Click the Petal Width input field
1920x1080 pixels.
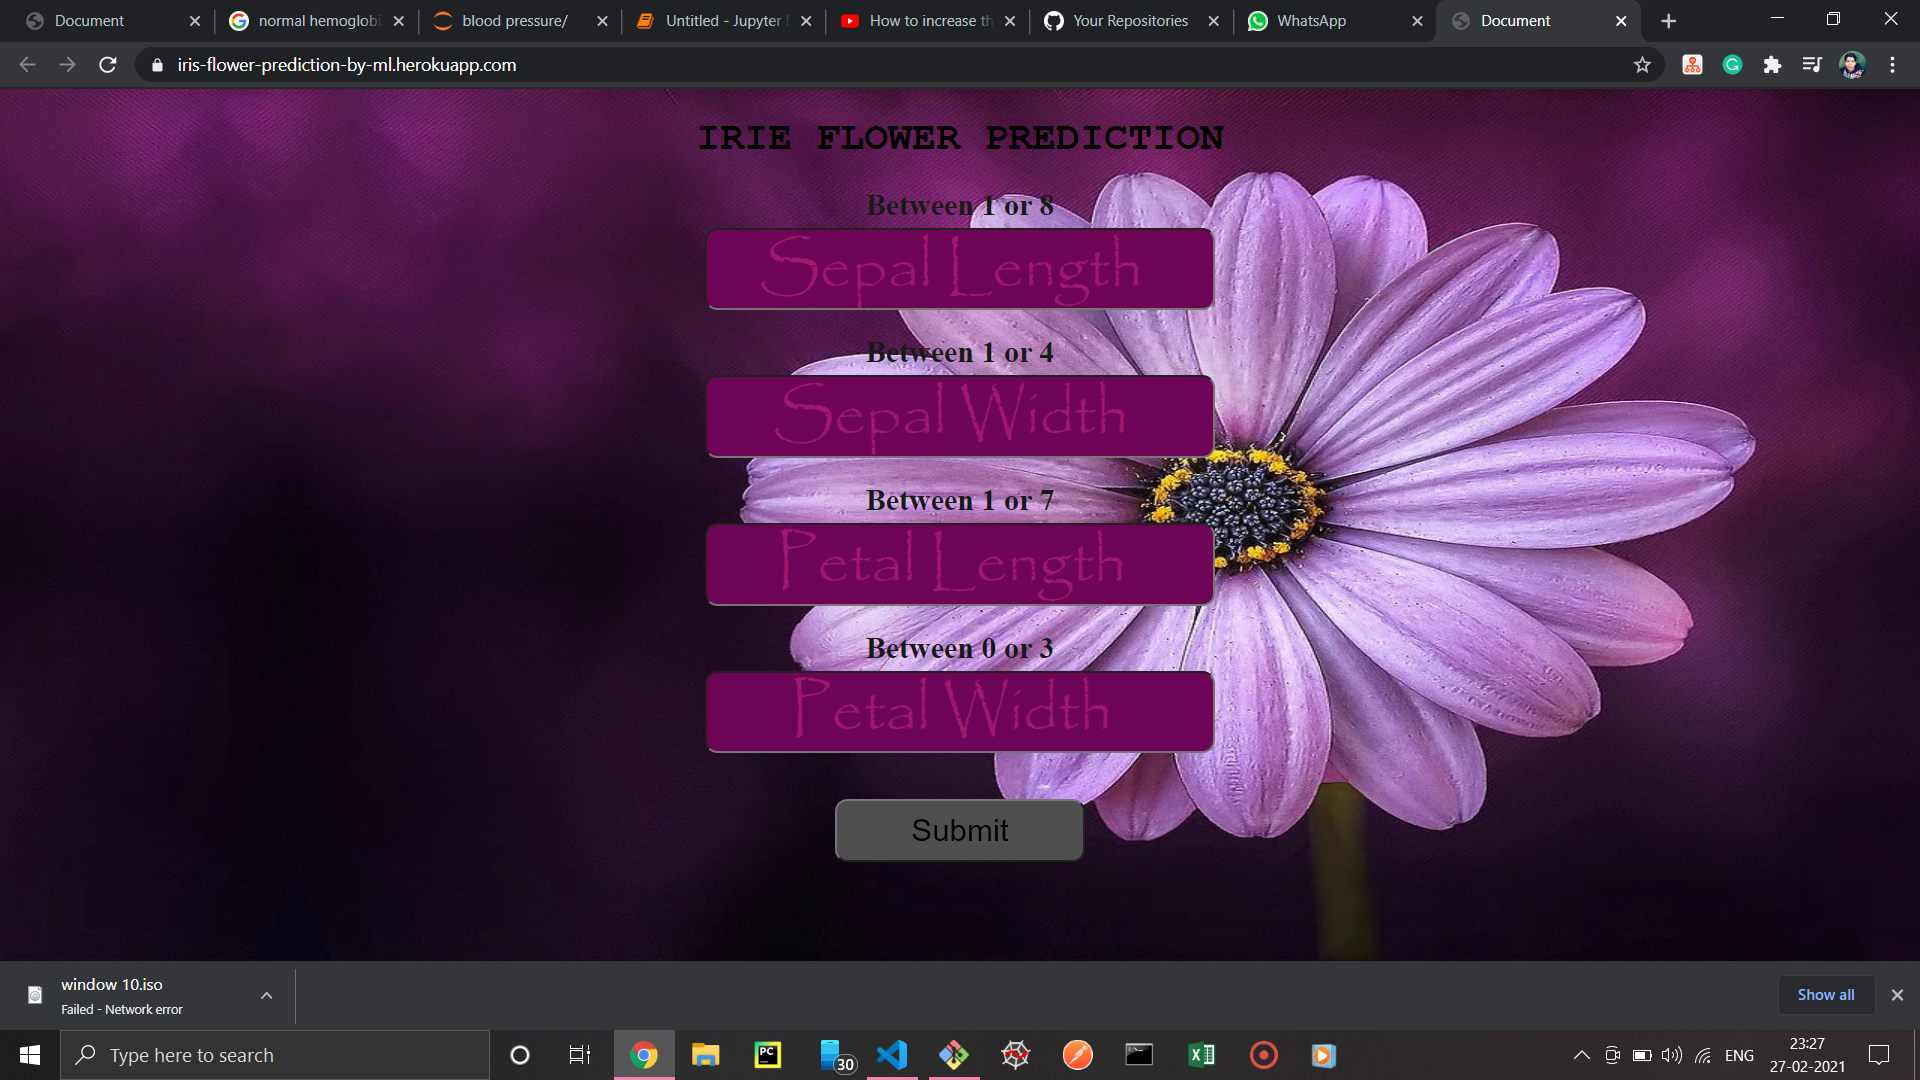(x=960, y=712)
